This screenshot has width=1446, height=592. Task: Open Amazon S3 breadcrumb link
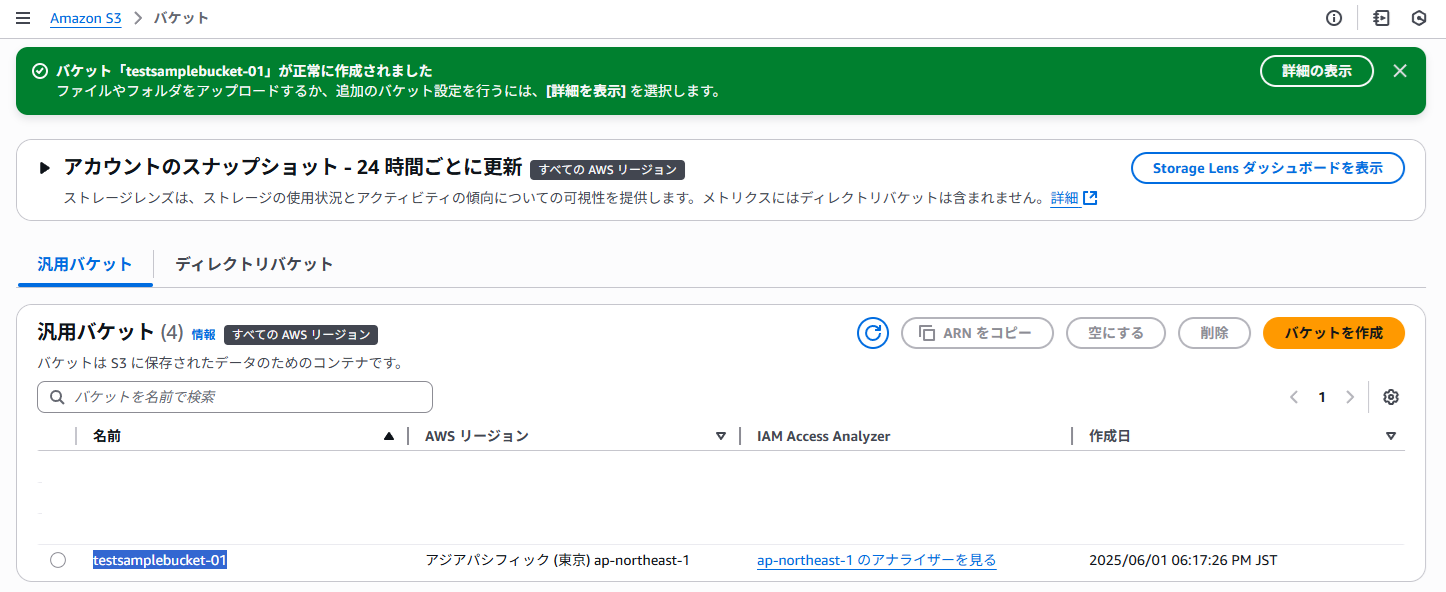click(86, 18)
